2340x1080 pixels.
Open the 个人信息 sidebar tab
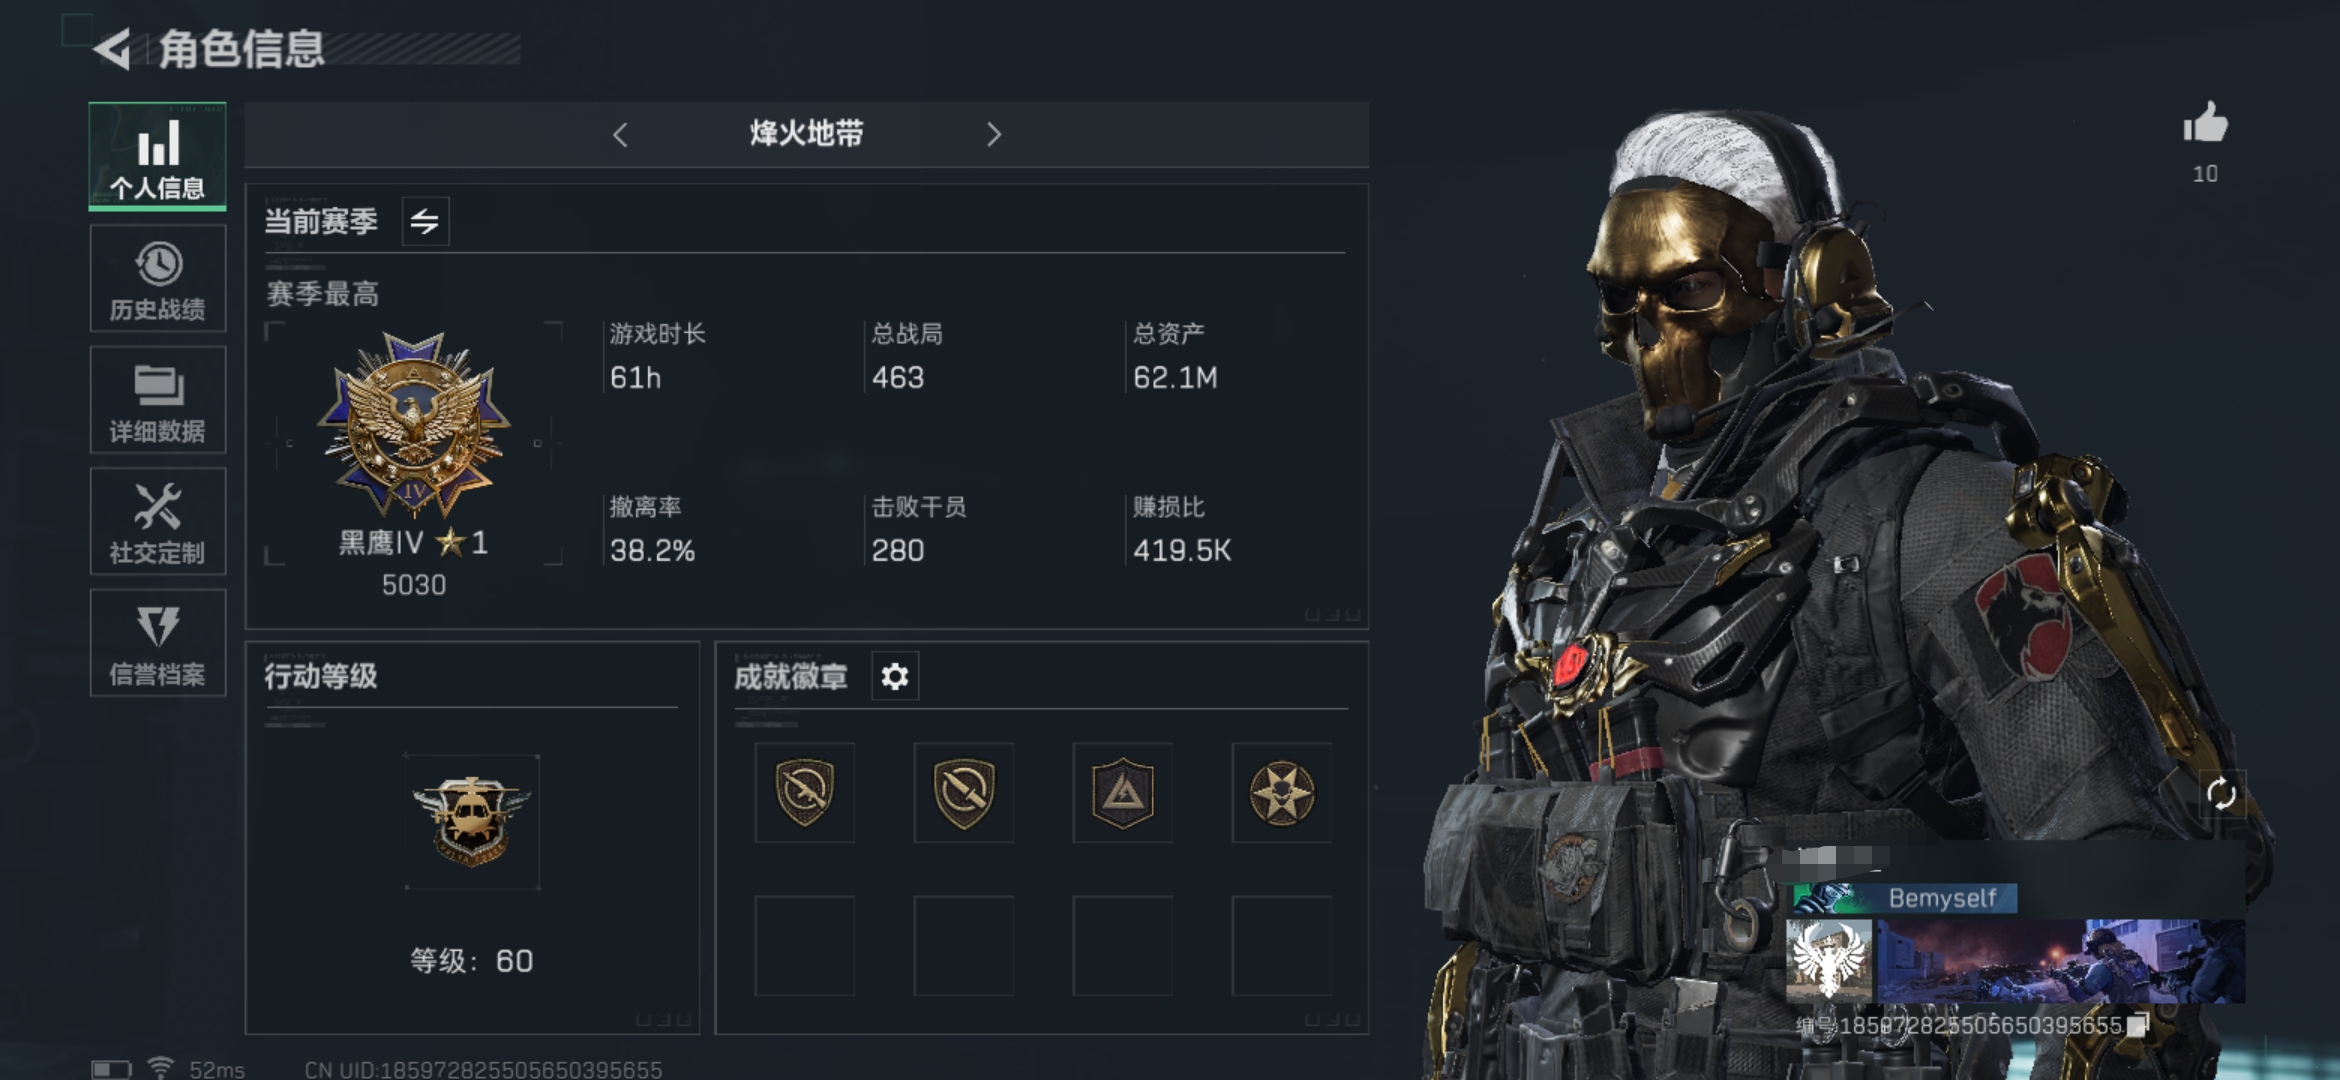click(158, 156)
